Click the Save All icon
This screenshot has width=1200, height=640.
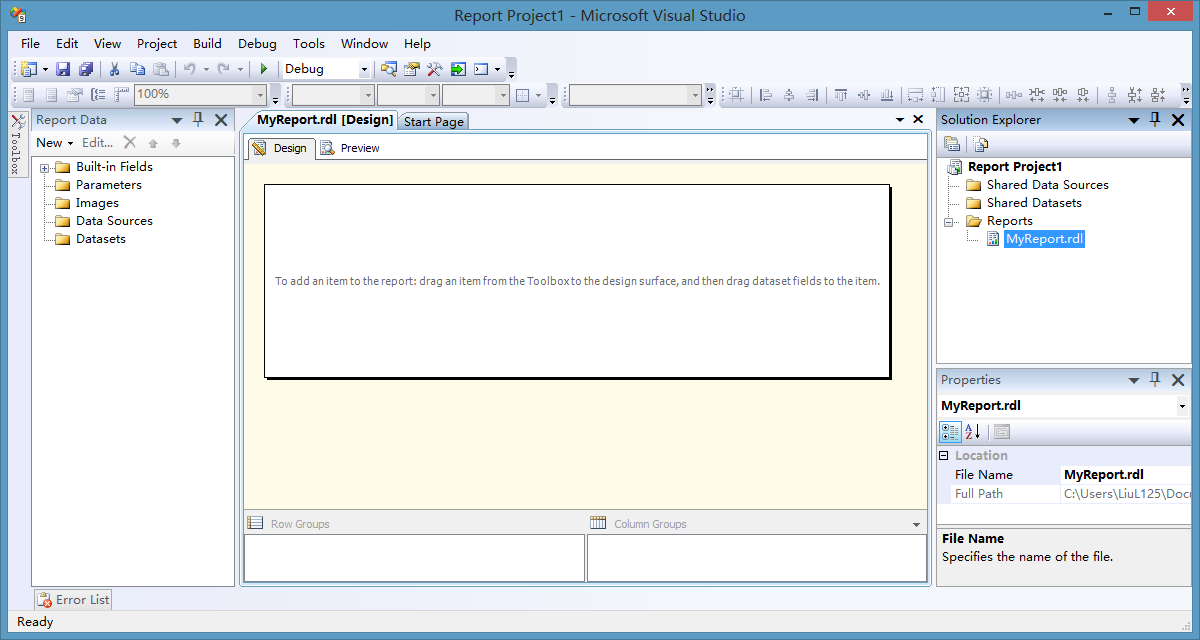click(x=86, y=69)
